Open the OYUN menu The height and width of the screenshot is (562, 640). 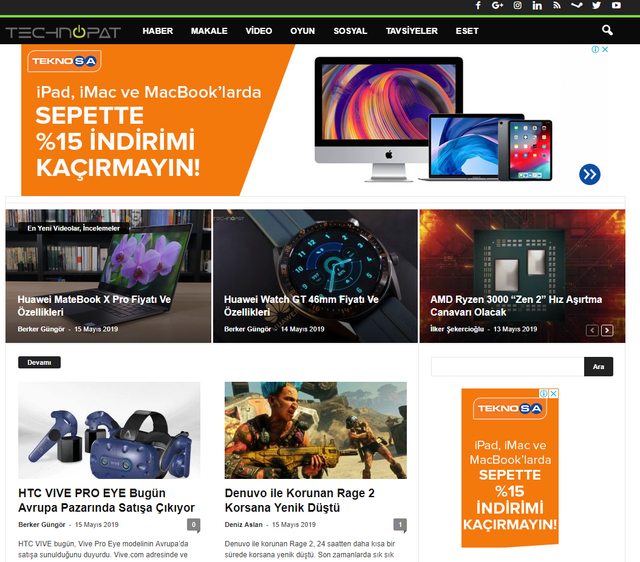(302, 31)
